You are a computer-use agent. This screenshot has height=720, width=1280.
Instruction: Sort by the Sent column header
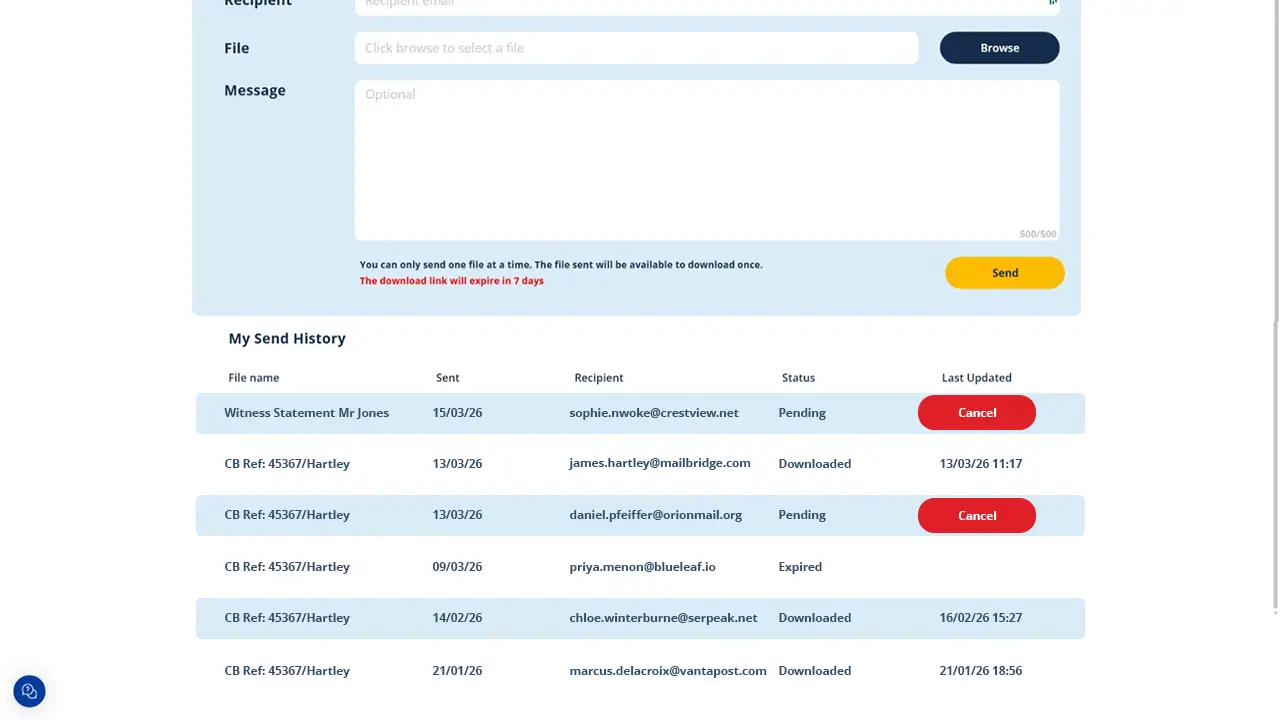(447, 377)
